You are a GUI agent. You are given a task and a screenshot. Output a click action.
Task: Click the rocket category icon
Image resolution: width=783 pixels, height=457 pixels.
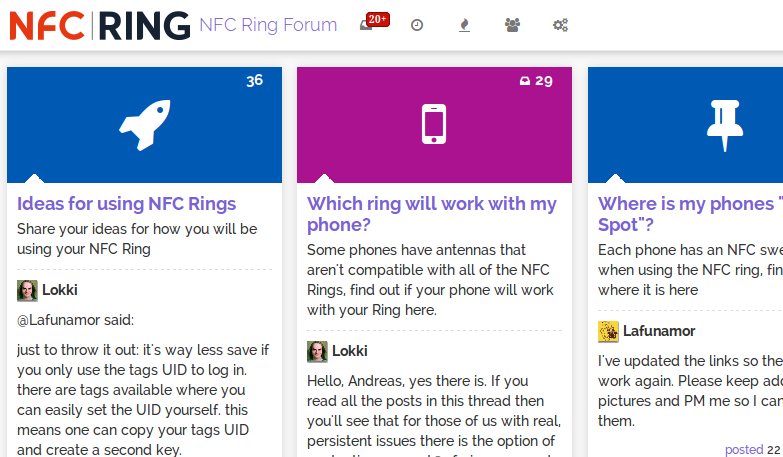144,125
